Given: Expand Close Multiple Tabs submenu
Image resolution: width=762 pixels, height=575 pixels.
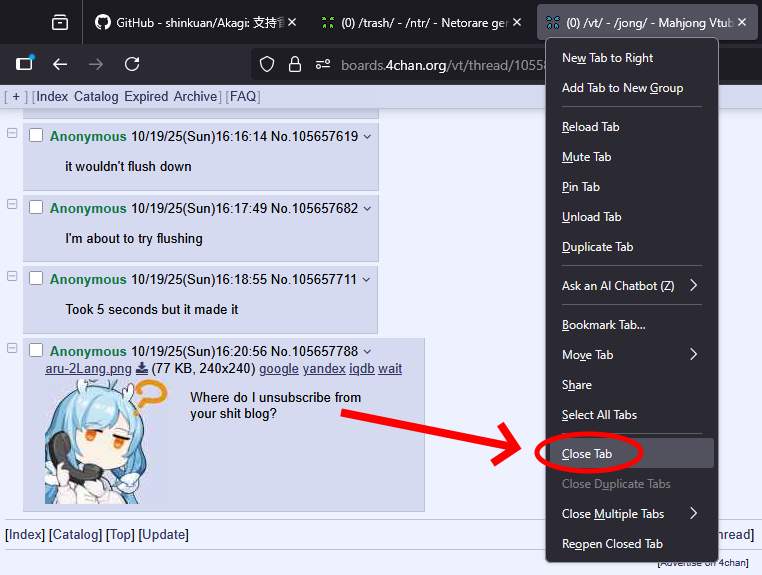Looking at the screenshot, I should (632, 514).
